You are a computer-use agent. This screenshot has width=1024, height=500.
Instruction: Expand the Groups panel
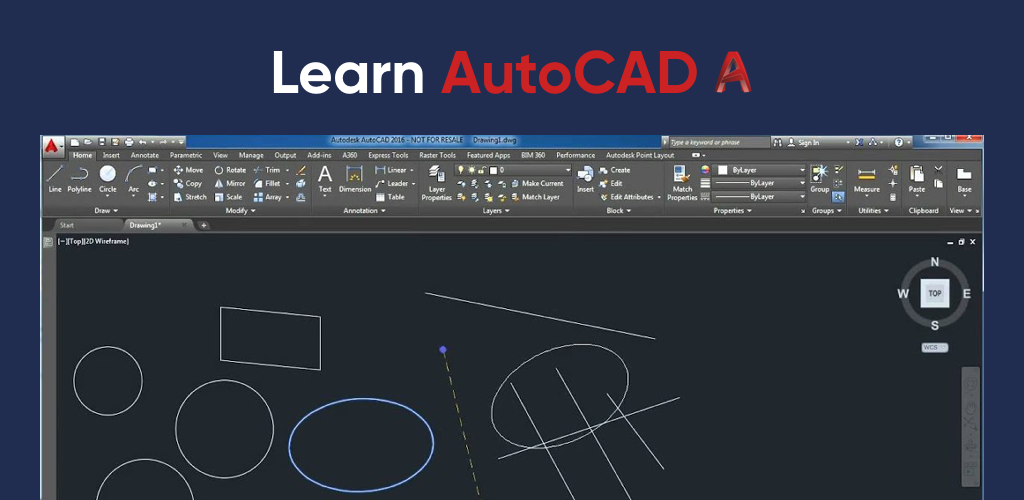[827, 211]
